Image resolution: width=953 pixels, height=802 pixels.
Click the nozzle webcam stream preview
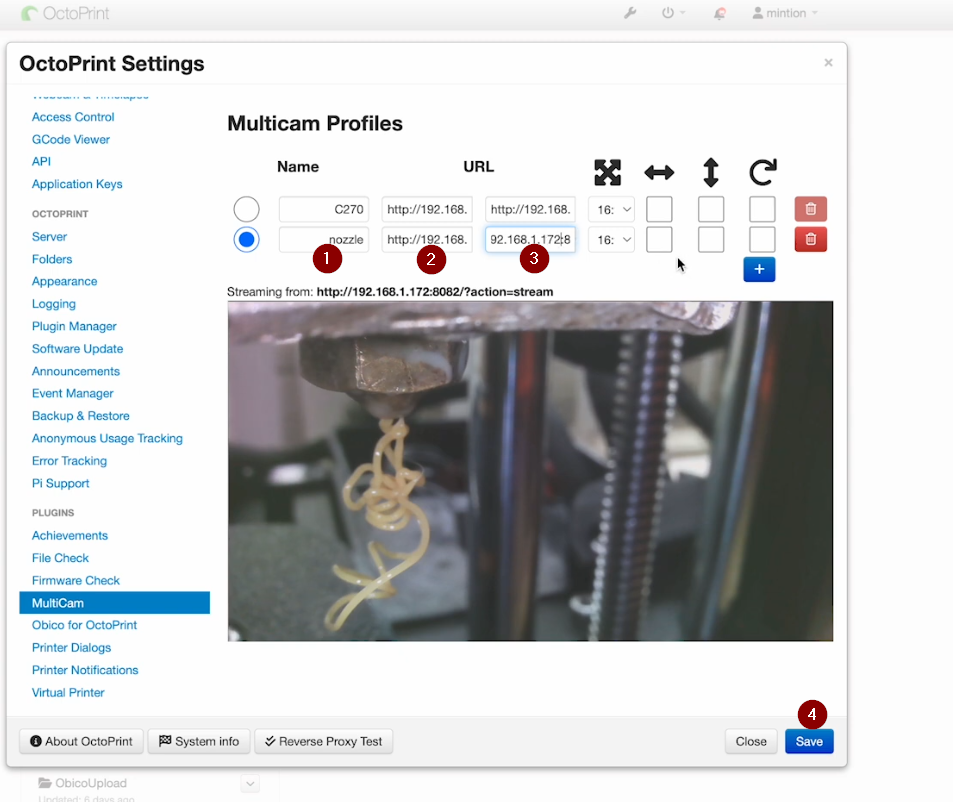pos(530,471)
